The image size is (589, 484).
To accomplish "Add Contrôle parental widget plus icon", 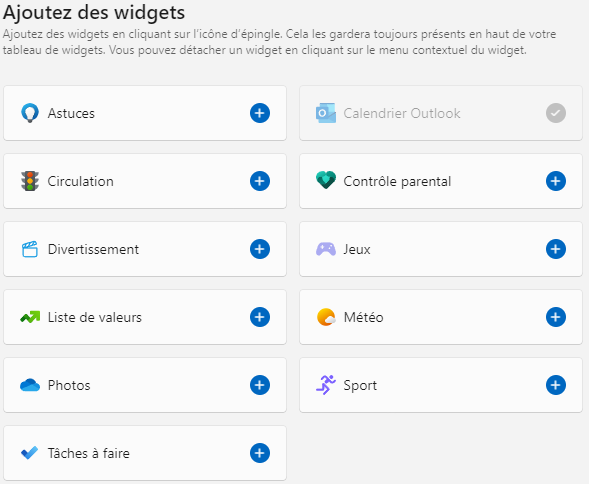I will (x=556, y=181).
